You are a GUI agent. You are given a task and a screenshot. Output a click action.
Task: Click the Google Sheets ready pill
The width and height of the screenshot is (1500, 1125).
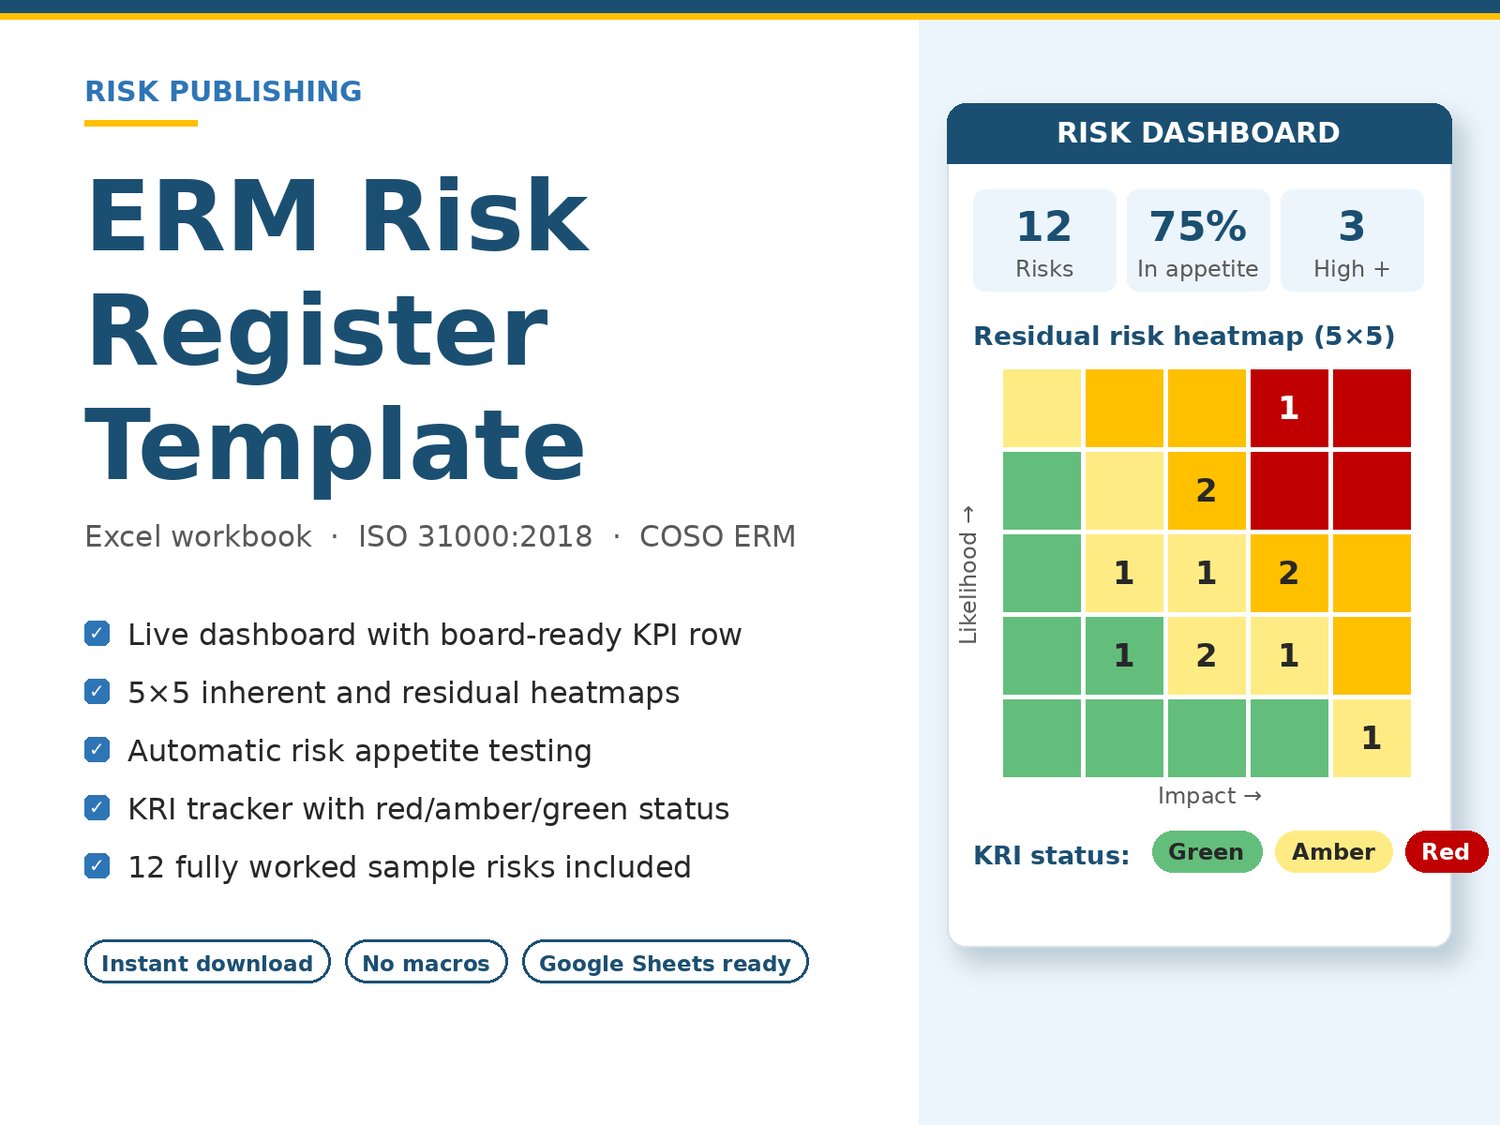[x=665, y=962]
